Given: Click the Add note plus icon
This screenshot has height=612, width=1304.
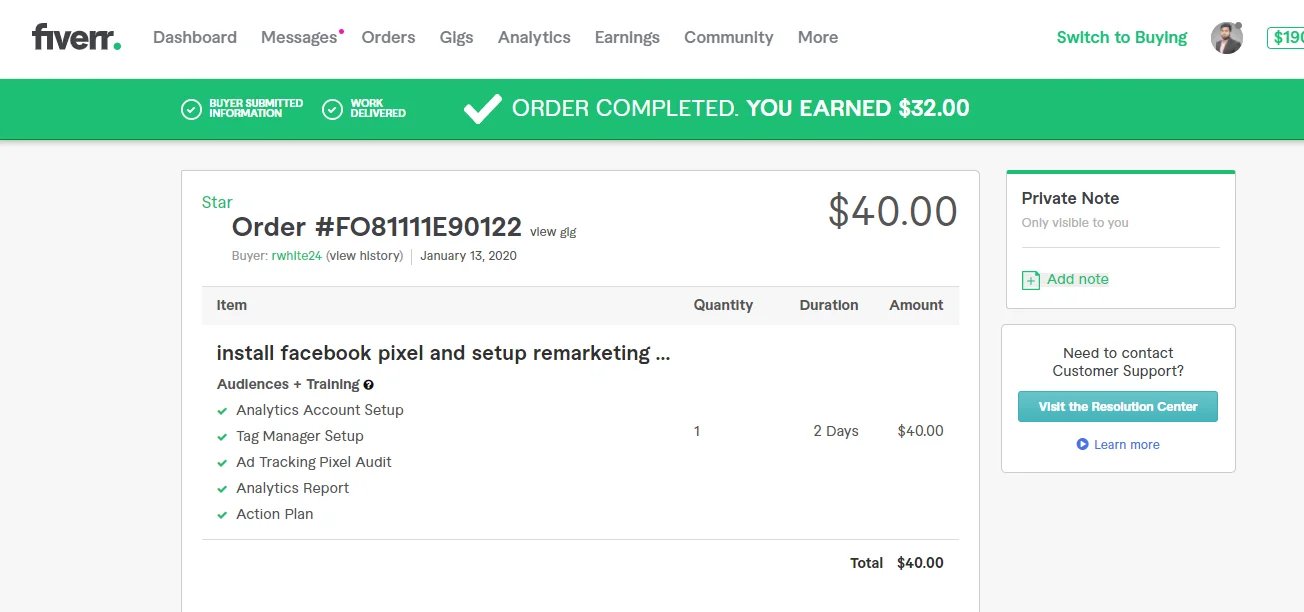Looking at the screenshot, I should (1031, 280).
